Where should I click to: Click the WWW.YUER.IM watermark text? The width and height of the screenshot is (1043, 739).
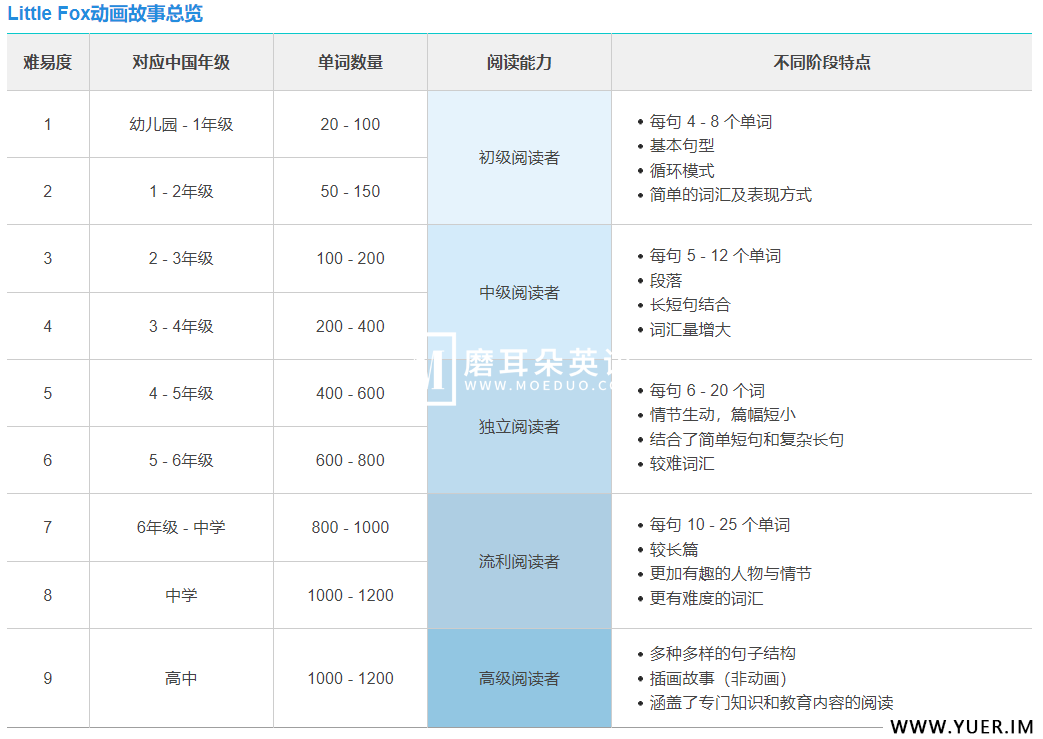tap(961, 727)
